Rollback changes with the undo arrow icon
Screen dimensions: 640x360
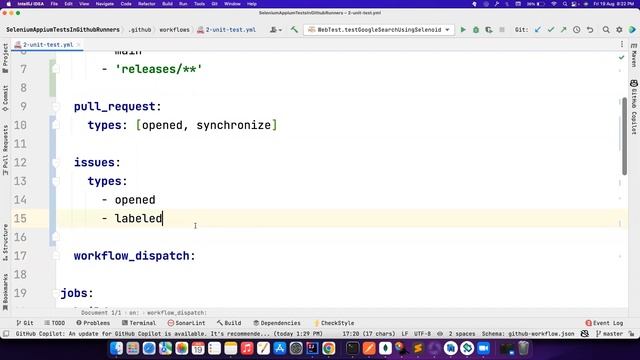click(x=590, y=30)
